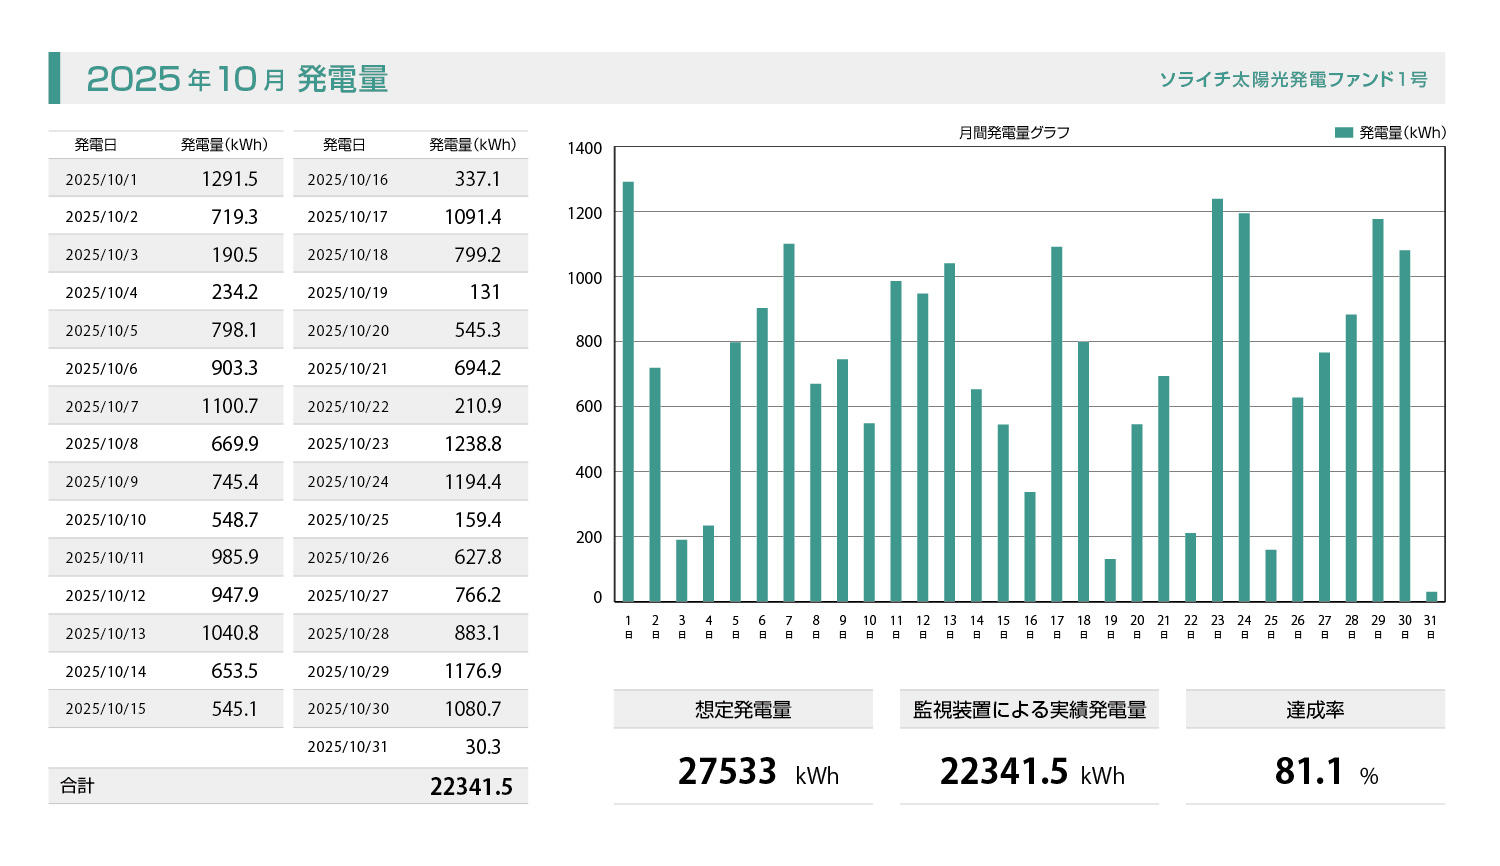Select the short day 19 bar

point(1110,580)
